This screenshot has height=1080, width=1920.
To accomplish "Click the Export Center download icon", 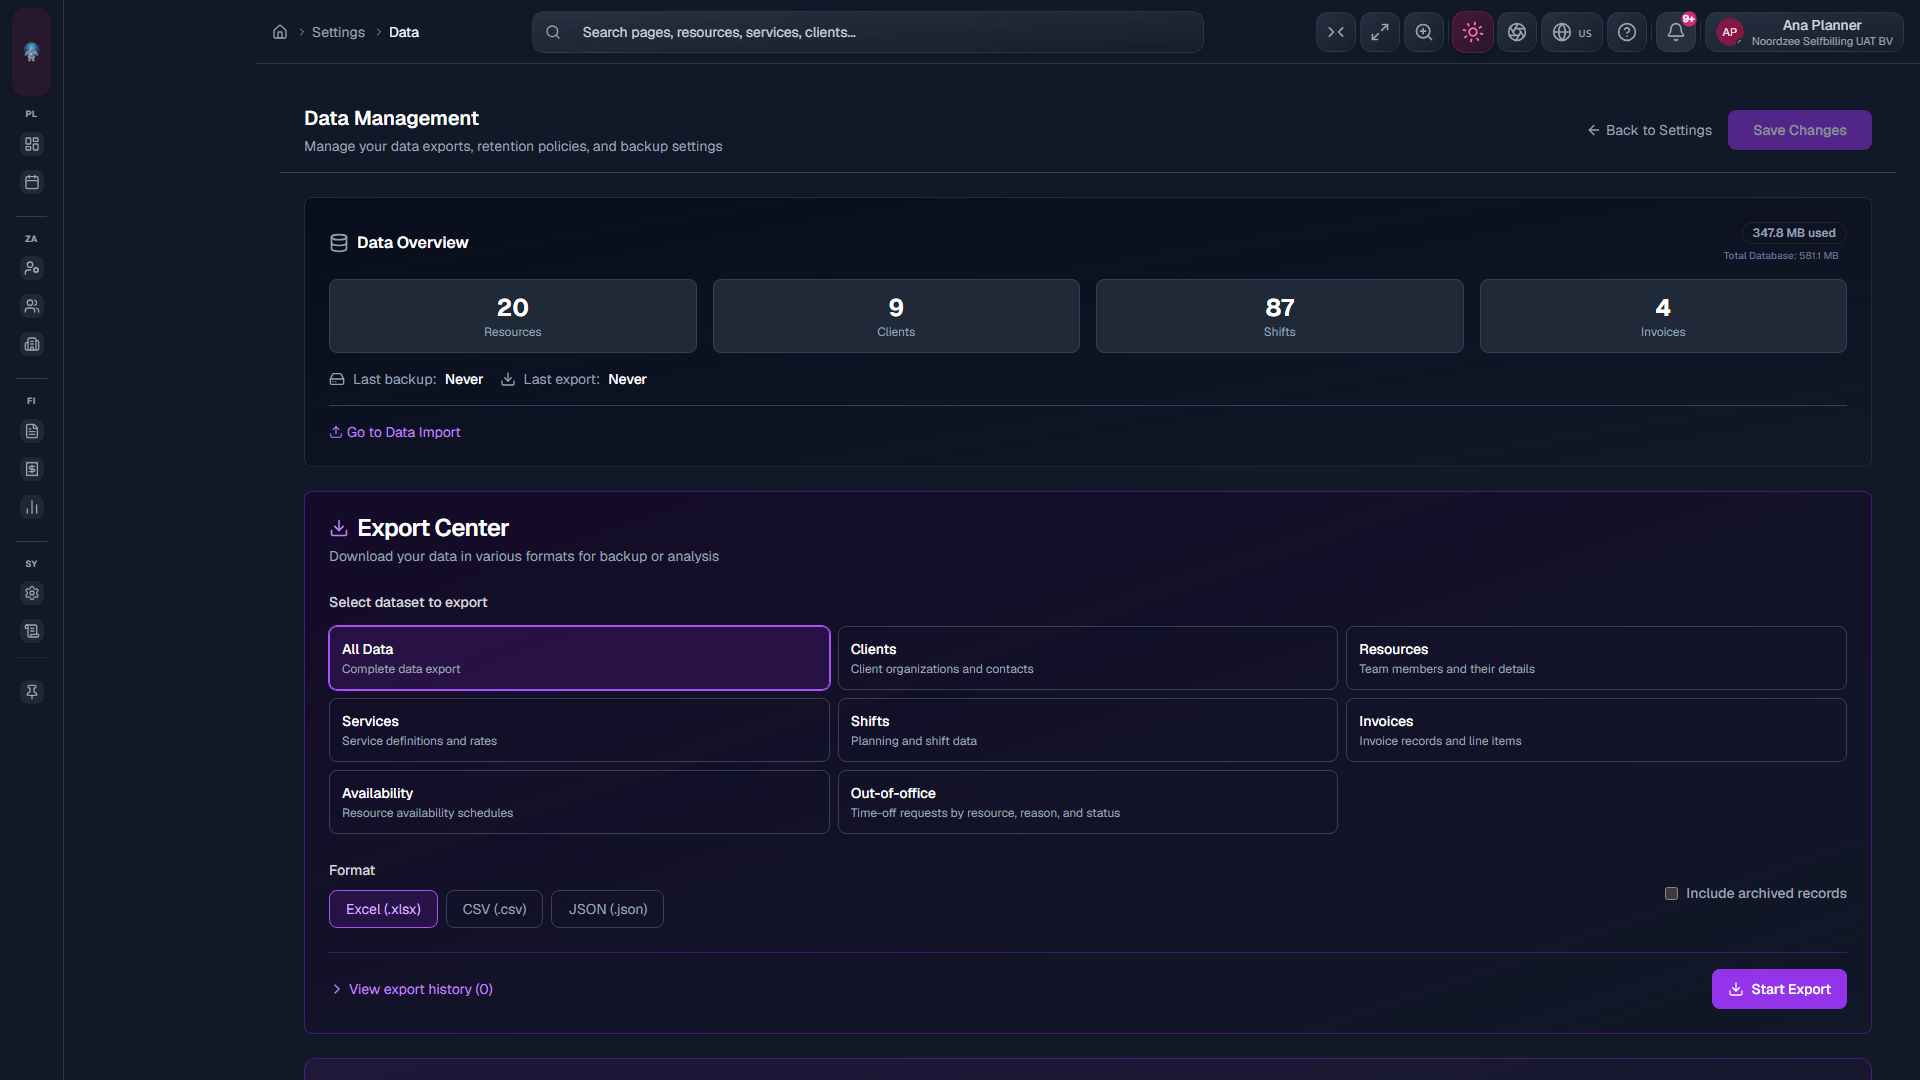I will point(339,528).
